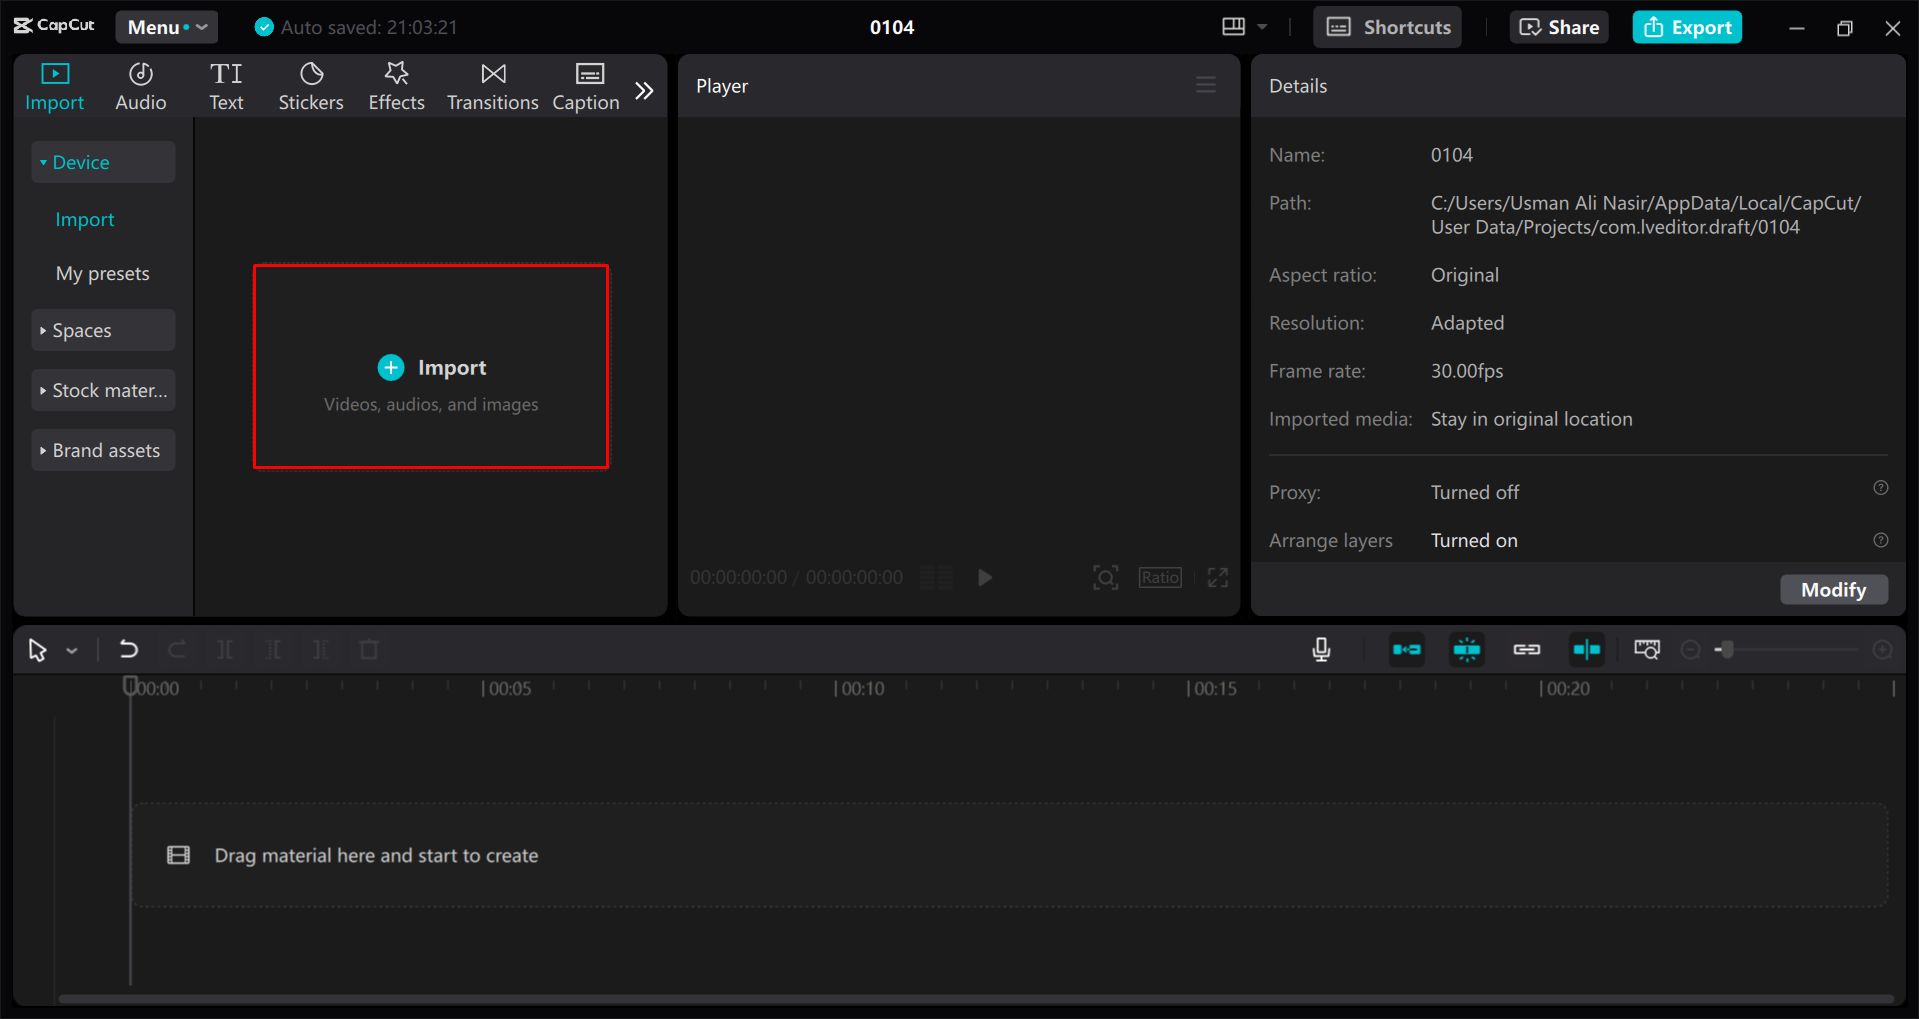Expand the Stock materials section
This screenshot has height=1019, width=1919.
(x=103, y=390)
